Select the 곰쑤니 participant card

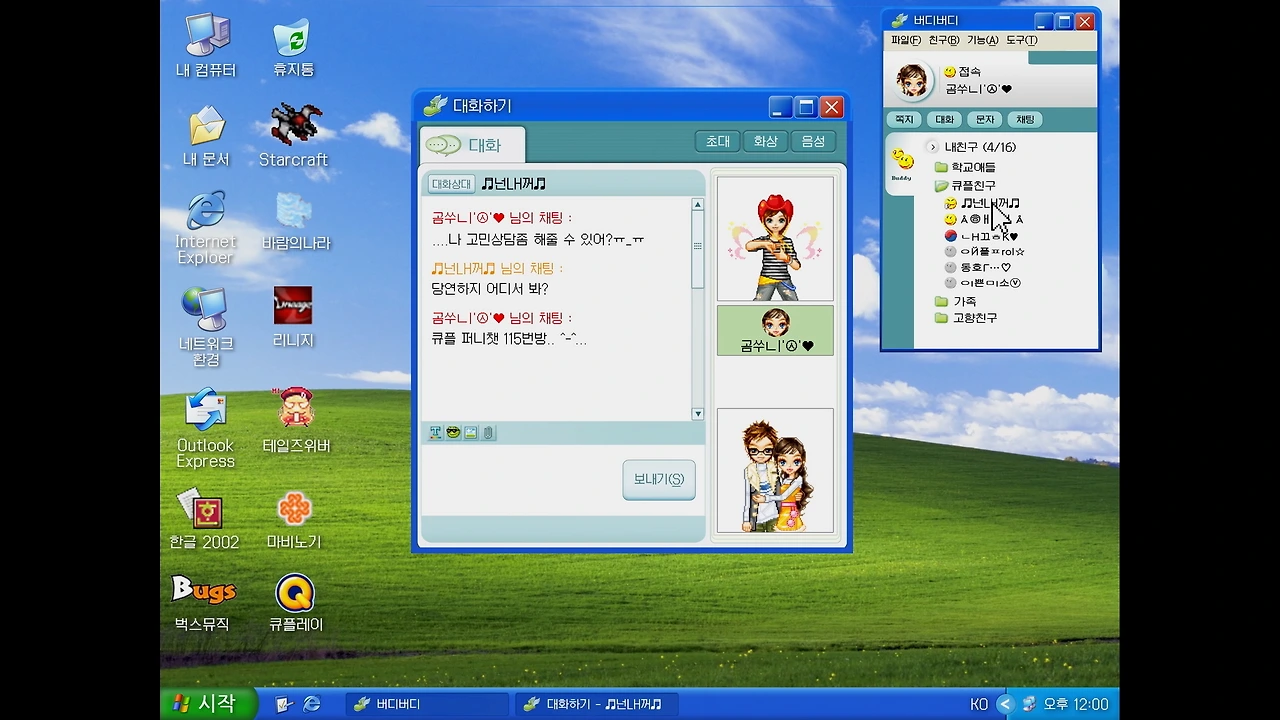pos(775,331)
